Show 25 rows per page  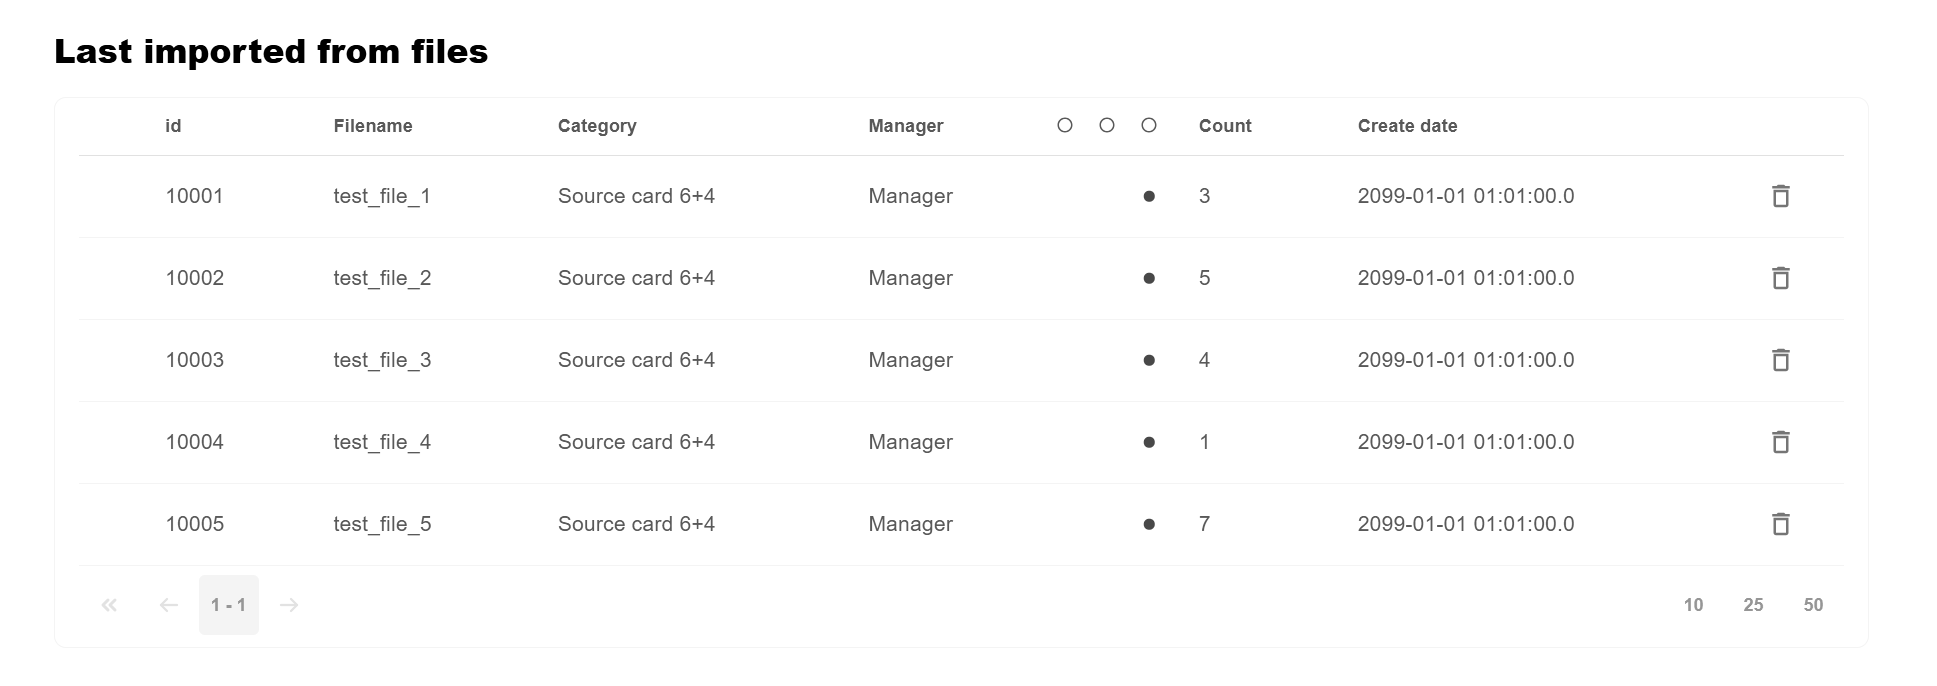tap(1753, 605)
